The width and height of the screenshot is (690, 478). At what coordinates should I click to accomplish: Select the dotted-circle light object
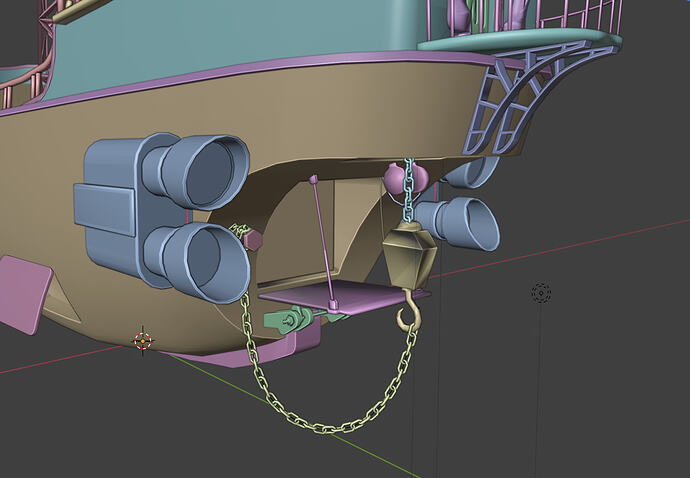541,293
